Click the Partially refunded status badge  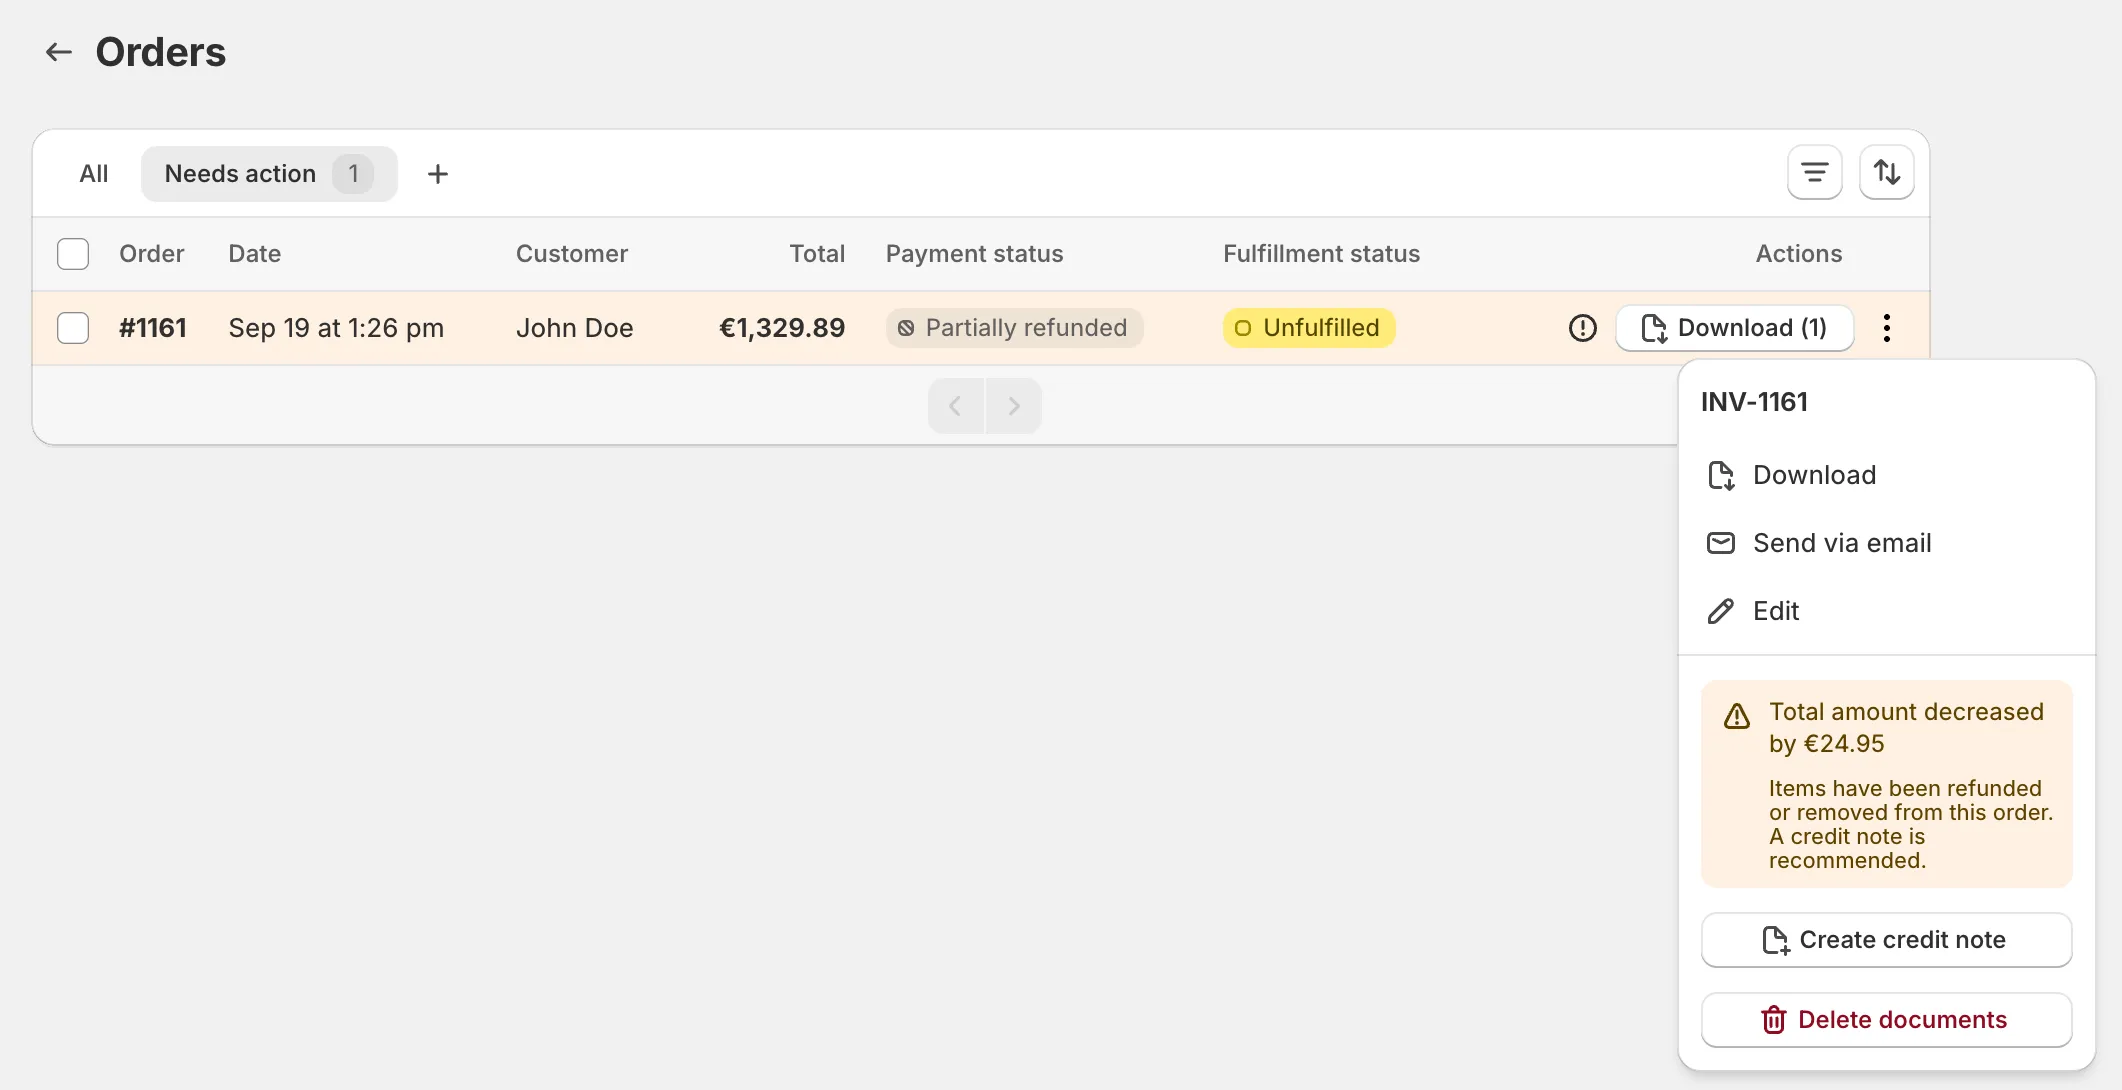point(1014,328)
